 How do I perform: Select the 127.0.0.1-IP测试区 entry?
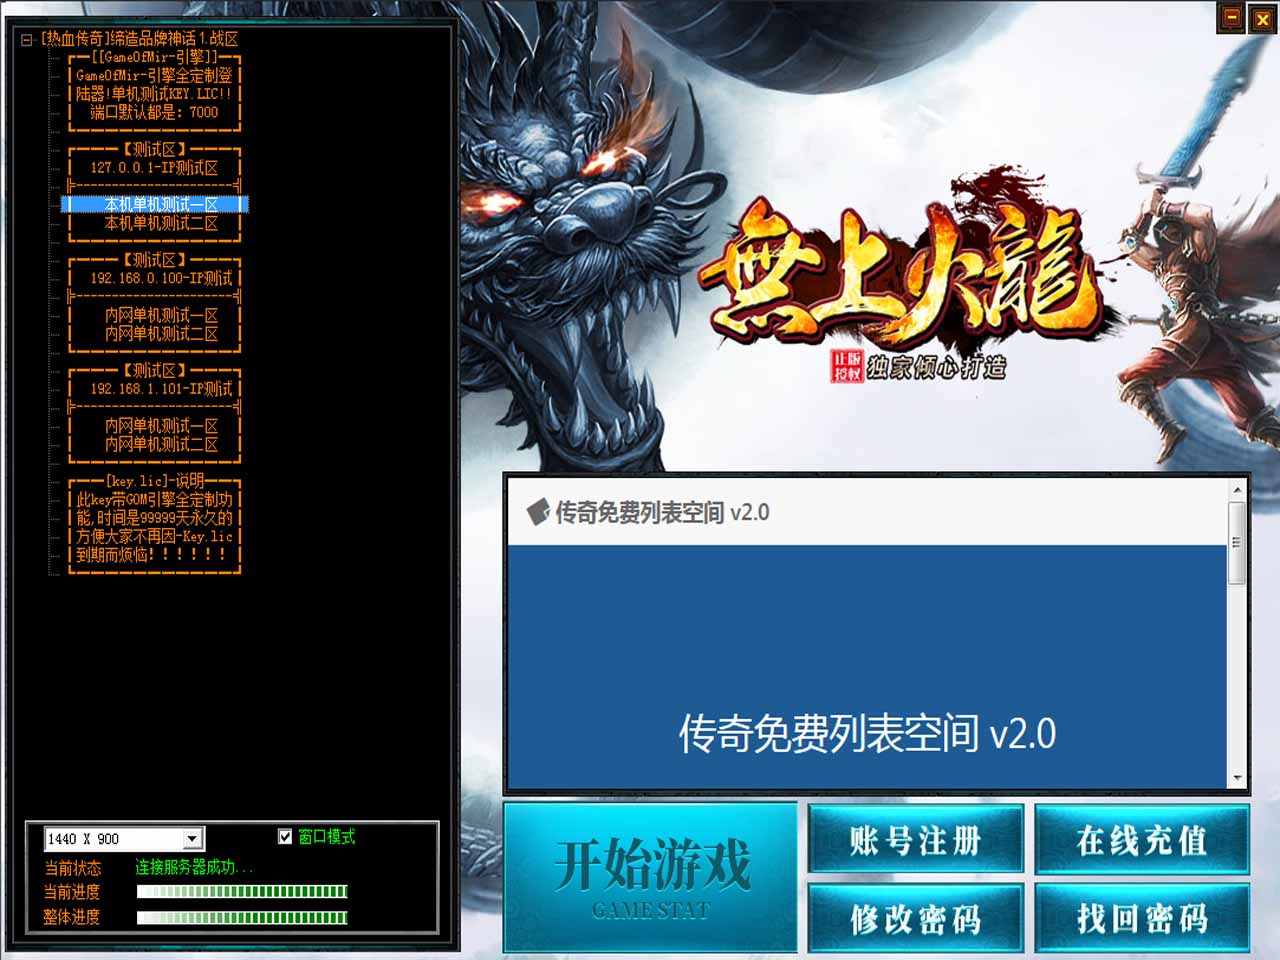point(154,168)
